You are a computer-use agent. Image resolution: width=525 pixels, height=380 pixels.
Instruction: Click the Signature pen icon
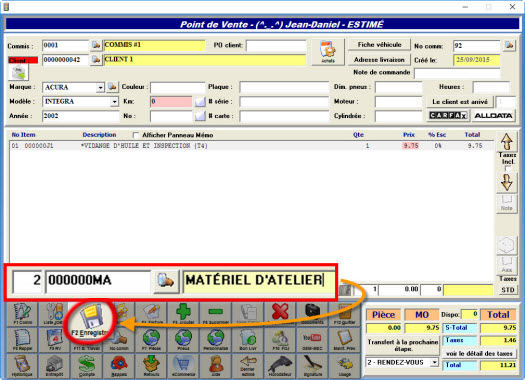click(x=312, y=366)
